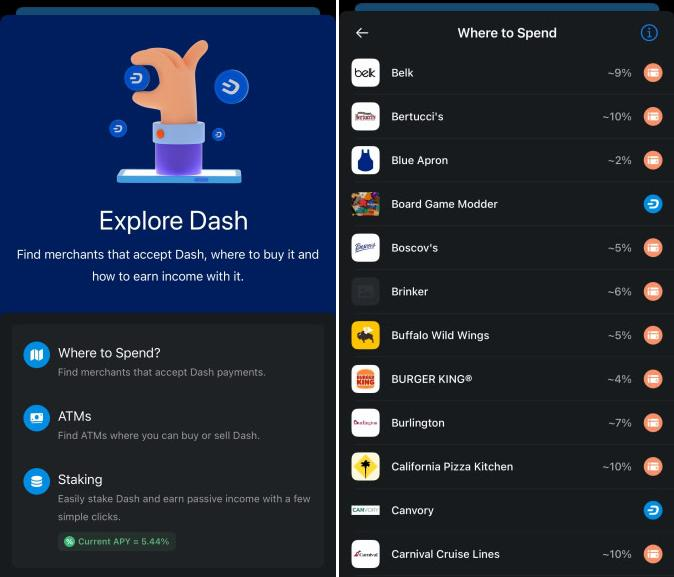Tap the Carnival Cruise Lines logo
Image resolution: width=674 pixels, height=577 pixels.
[x=365, y=554]
